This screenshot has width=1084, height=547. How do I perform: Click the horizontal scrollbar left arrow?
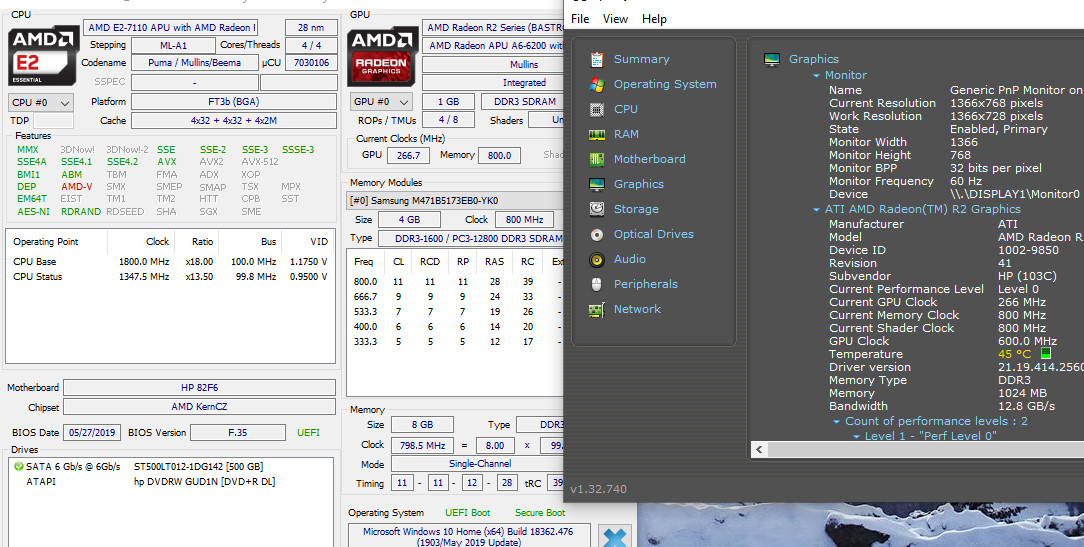pyautogui.click(x=759, y=450)
